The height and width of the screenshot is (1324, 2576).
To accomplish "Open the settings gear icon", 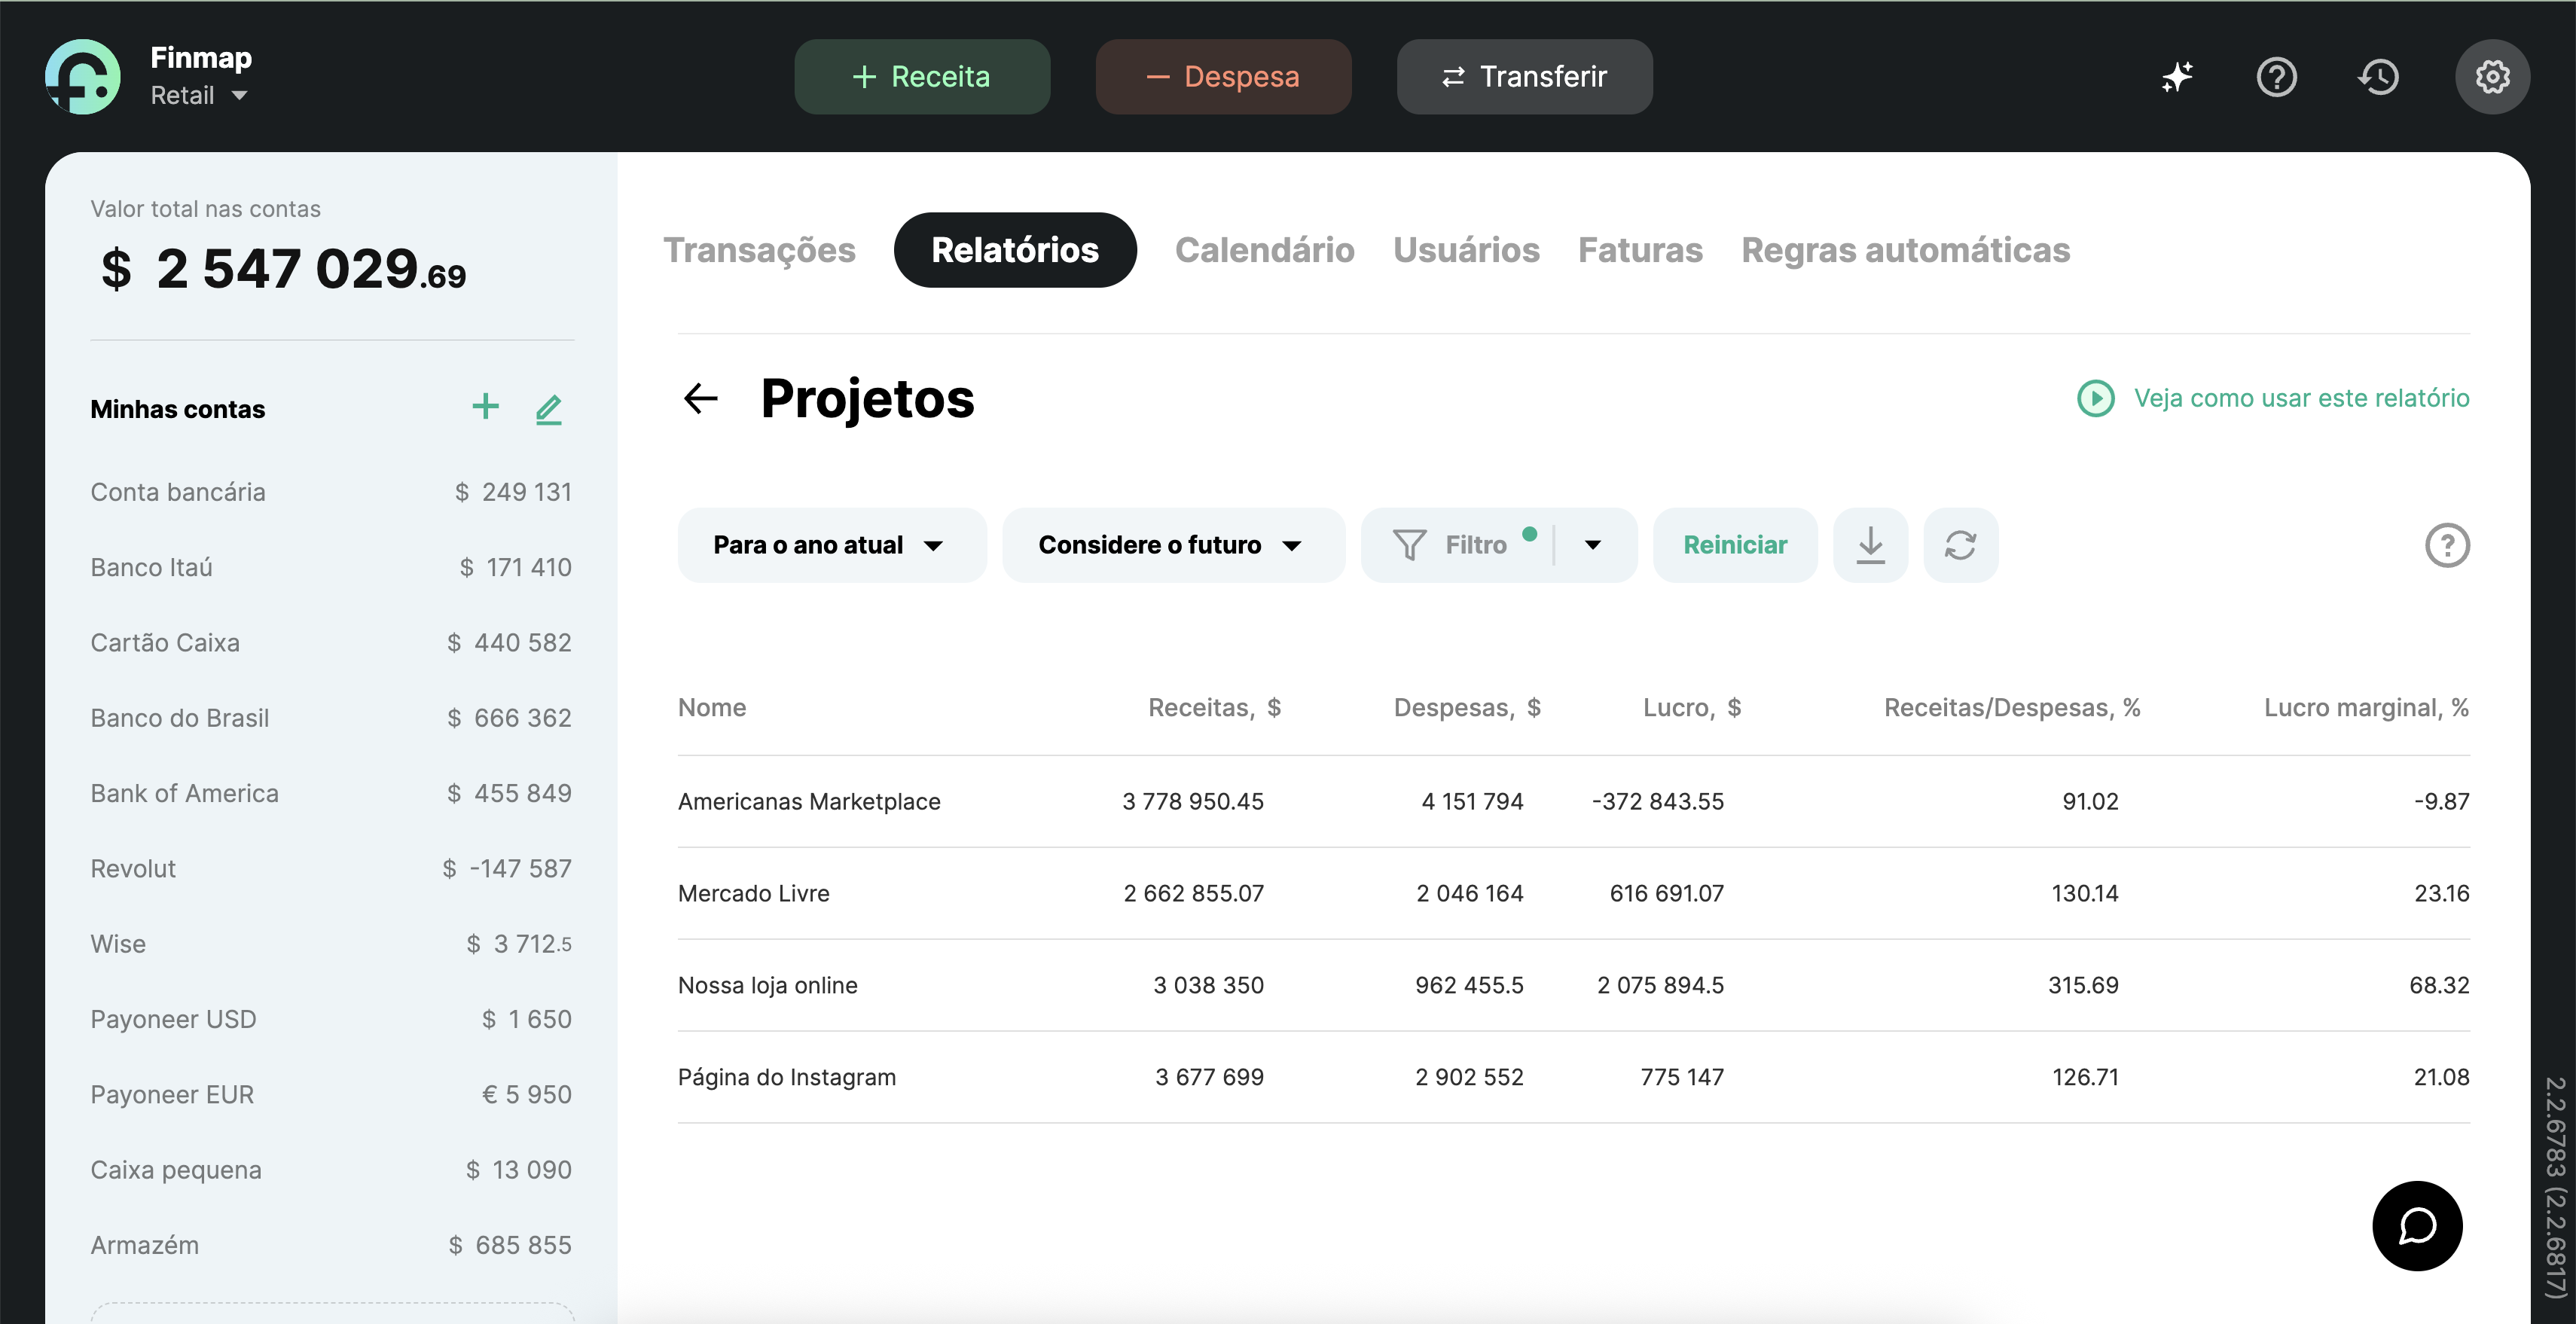I will (2493, 77).
